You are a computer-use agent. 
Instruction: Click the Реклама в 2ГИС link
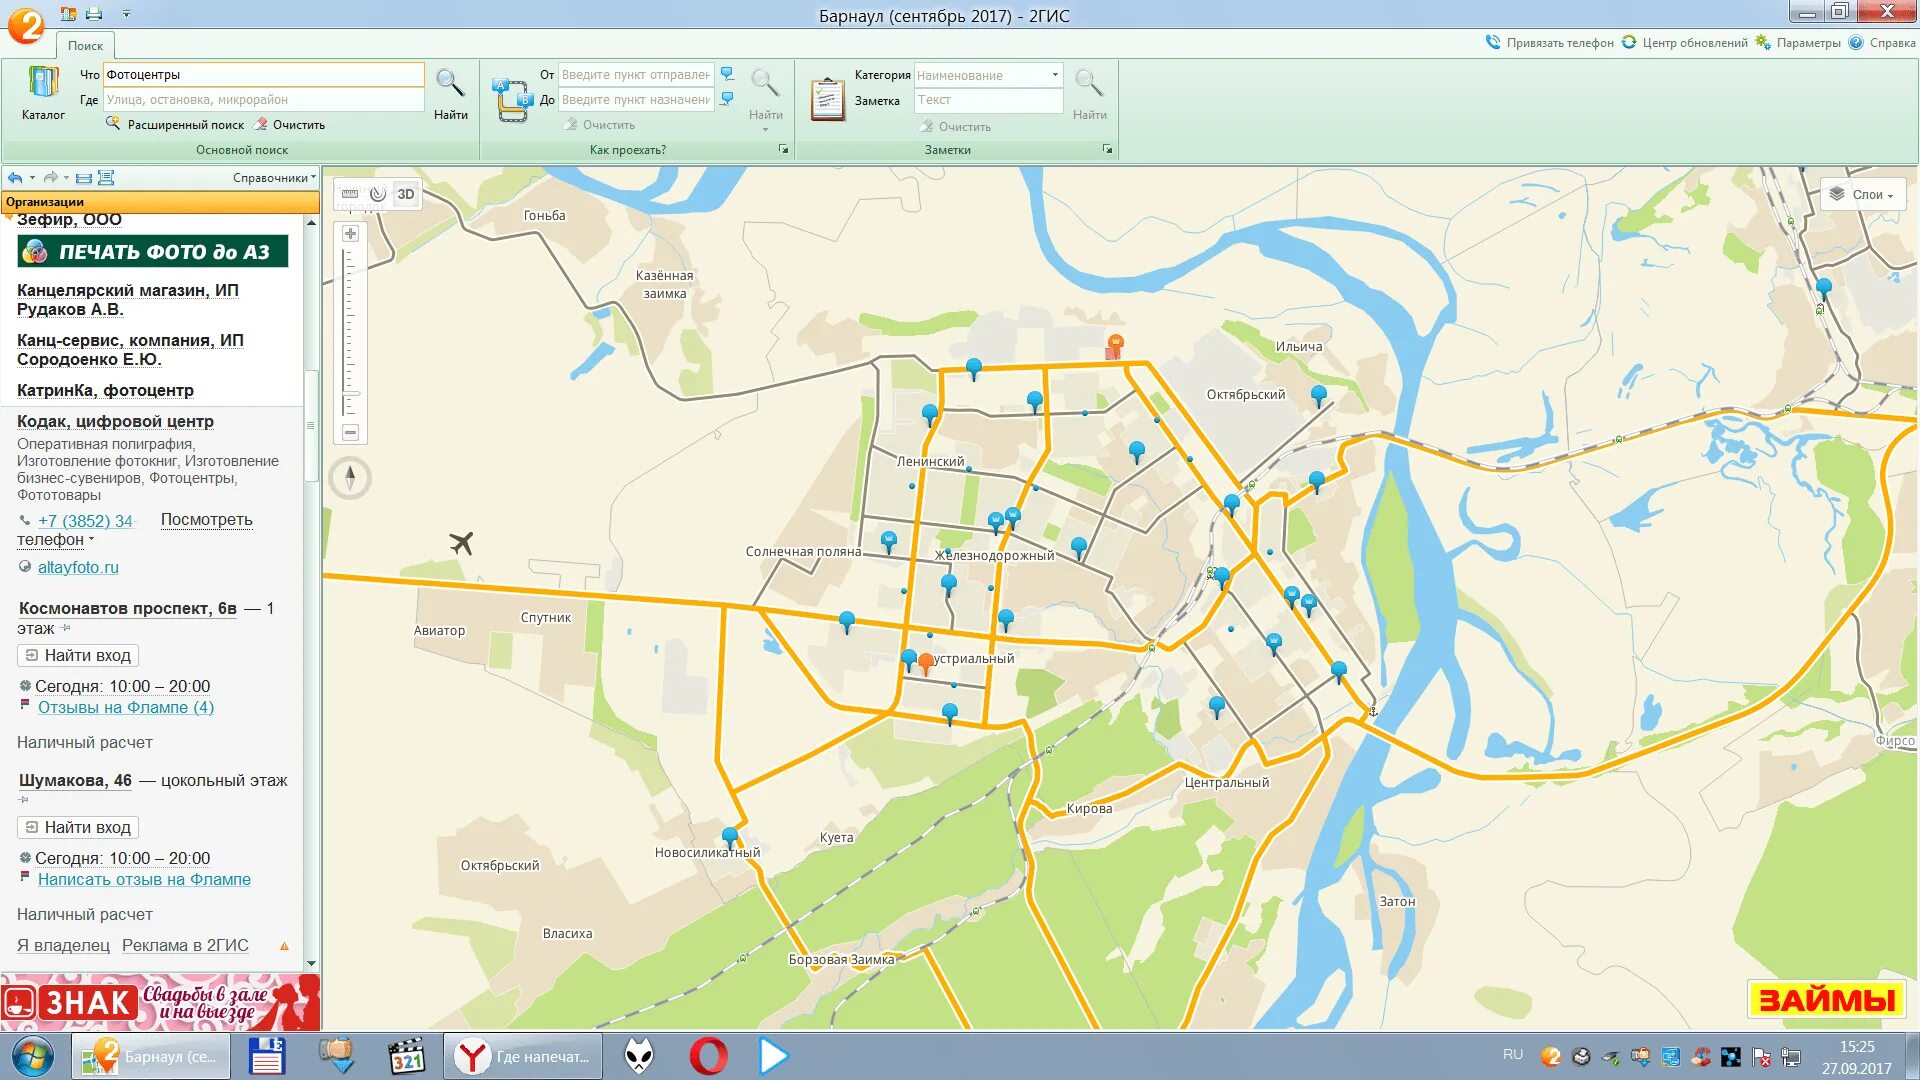tap(185, 945)
